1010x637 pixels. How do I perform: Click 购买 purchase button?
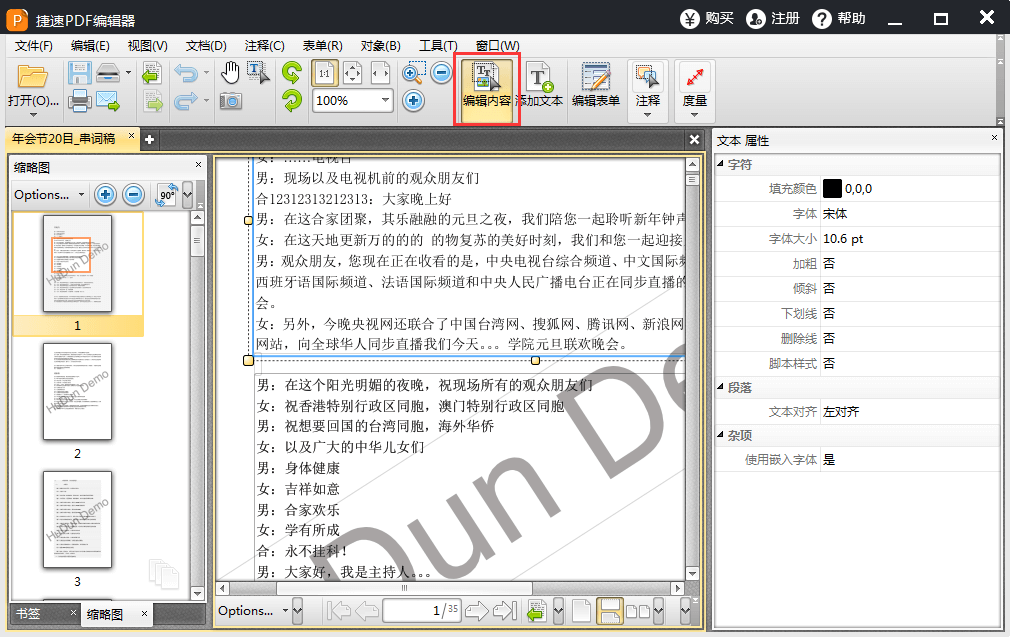pos(707,19)
